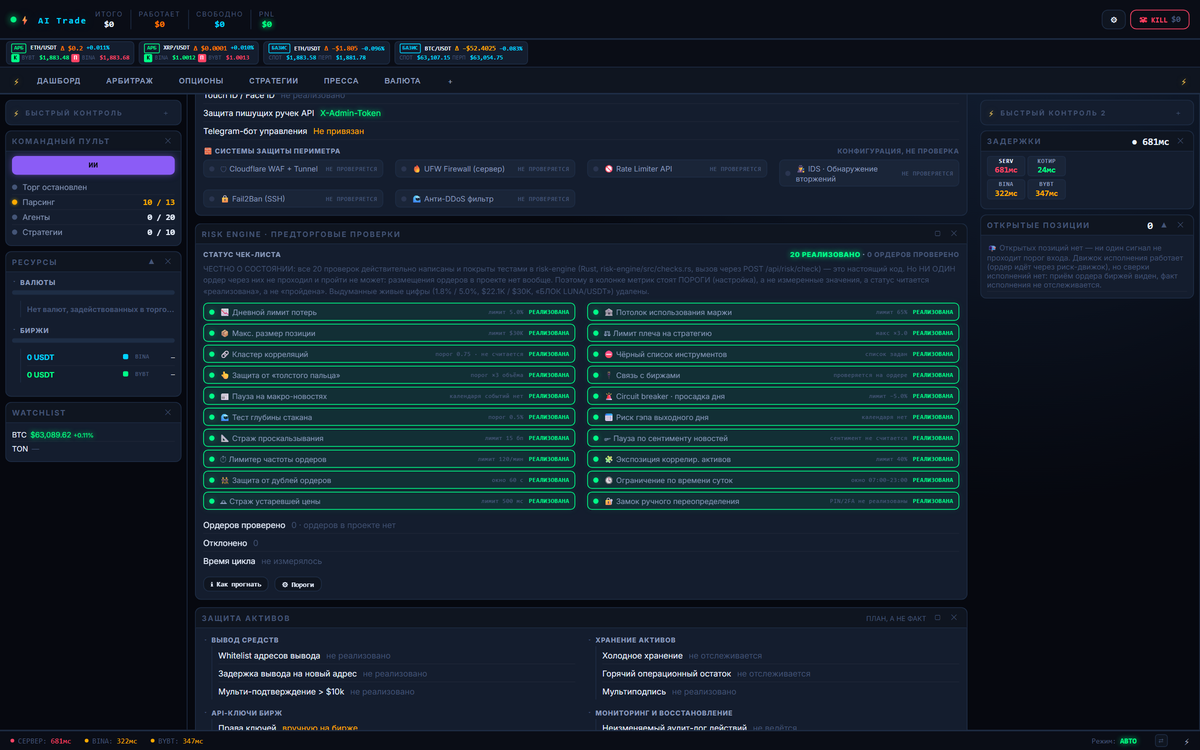
Task: Open the ОПЦИОНЫ tab
Action: pyautogui.click(x=201, y=81)
